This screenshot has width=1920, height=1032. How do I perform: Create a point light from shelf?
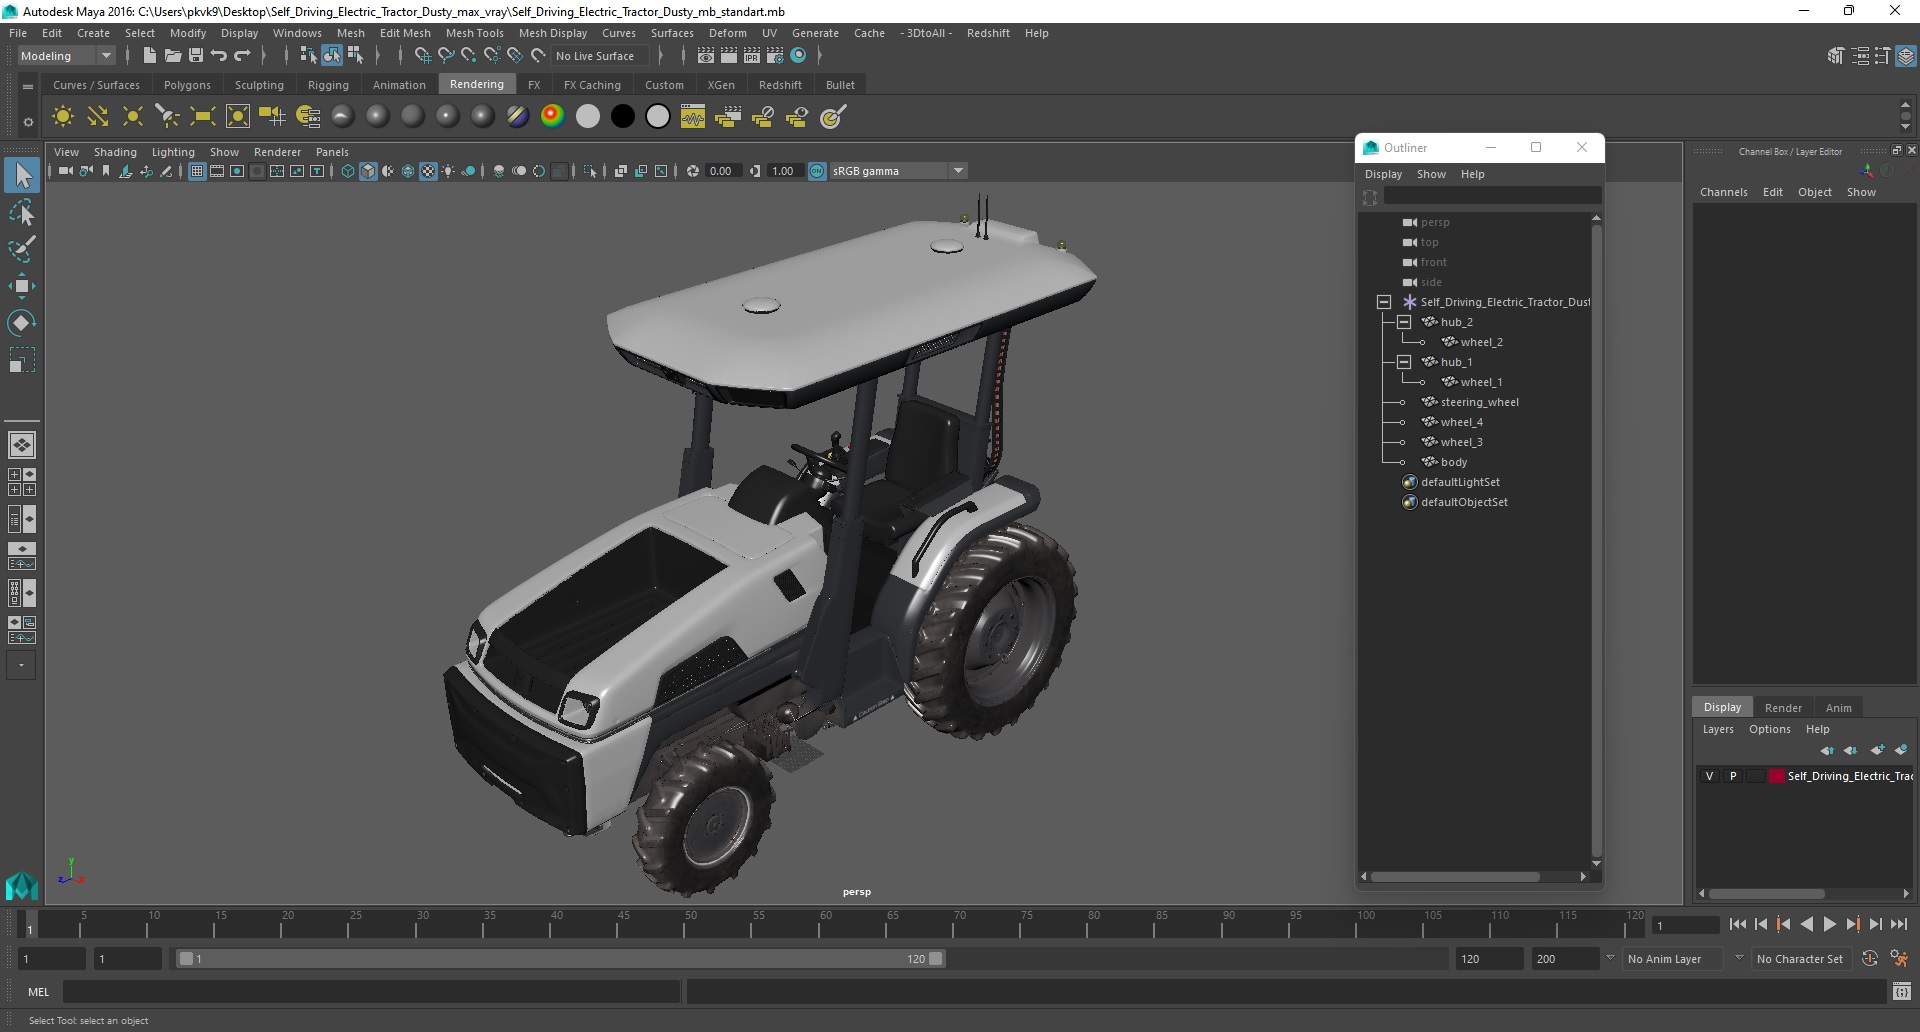(132, 117)
